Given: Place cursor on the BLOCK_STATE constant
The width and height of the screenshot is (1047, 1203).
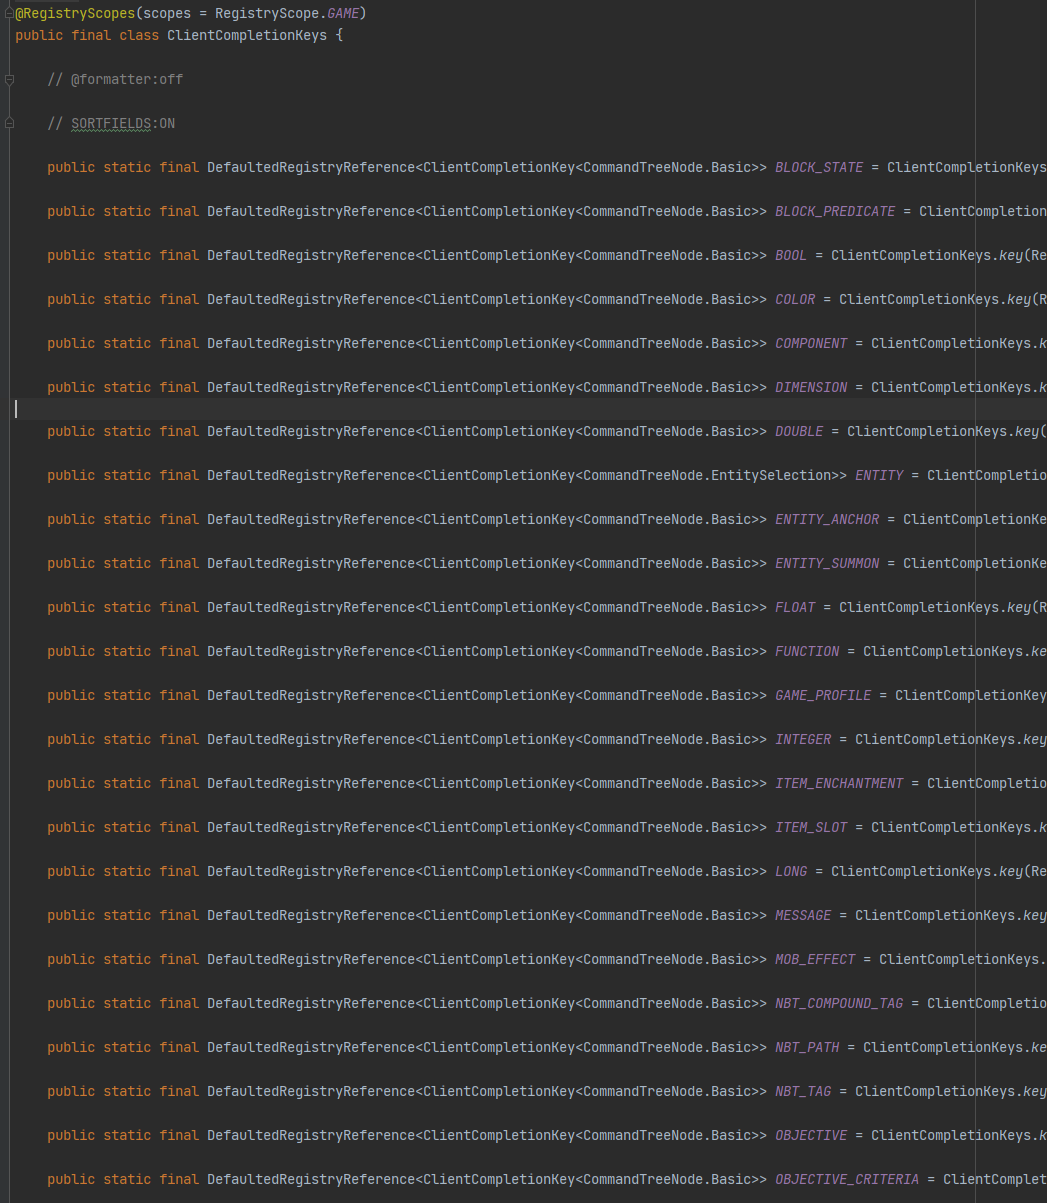Looking at the screenshot, I should 818,167.
